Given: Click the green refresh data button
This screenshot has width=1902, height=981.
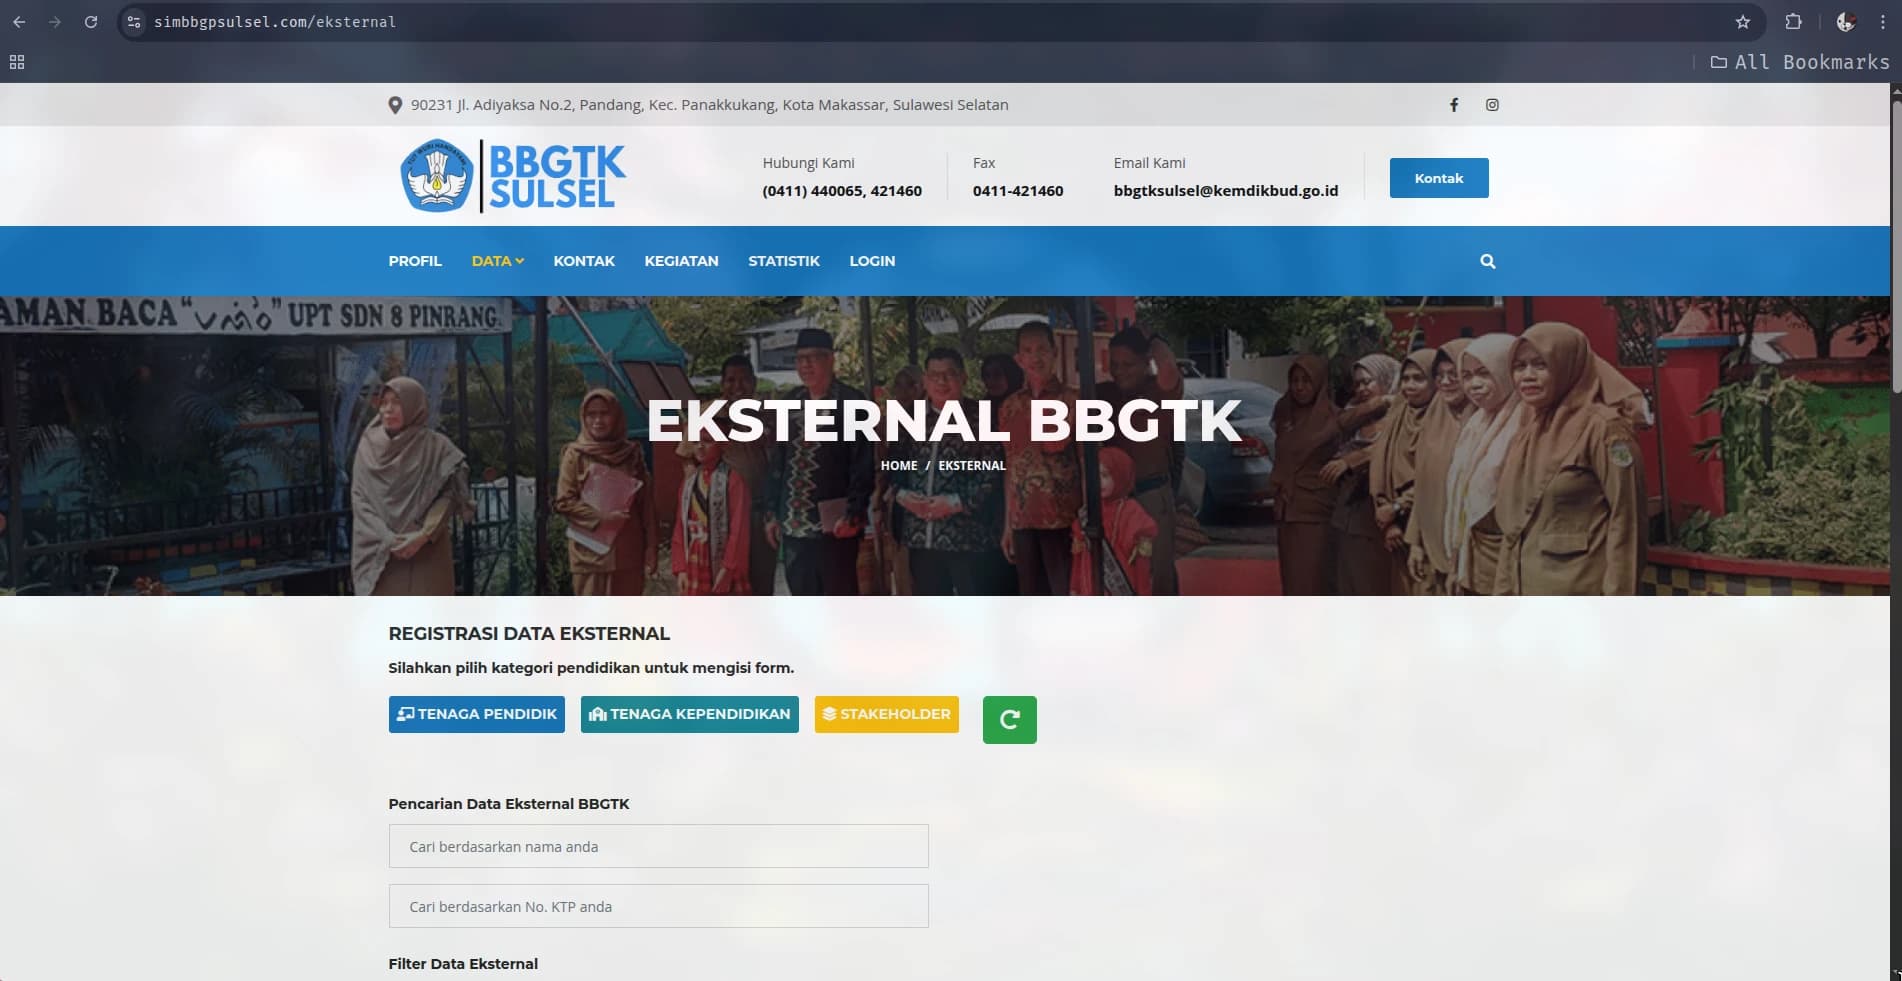Looking at the screenshot, I should click(x=1009, y=719).
